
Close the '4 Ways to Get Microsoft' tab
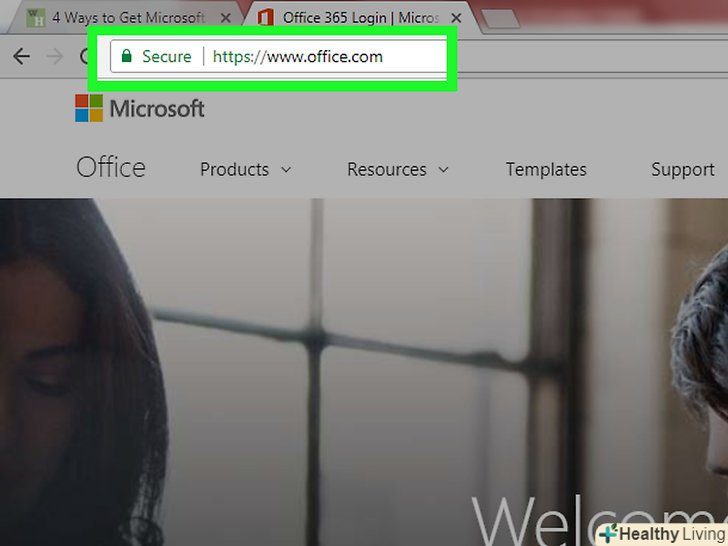(226, 18)
